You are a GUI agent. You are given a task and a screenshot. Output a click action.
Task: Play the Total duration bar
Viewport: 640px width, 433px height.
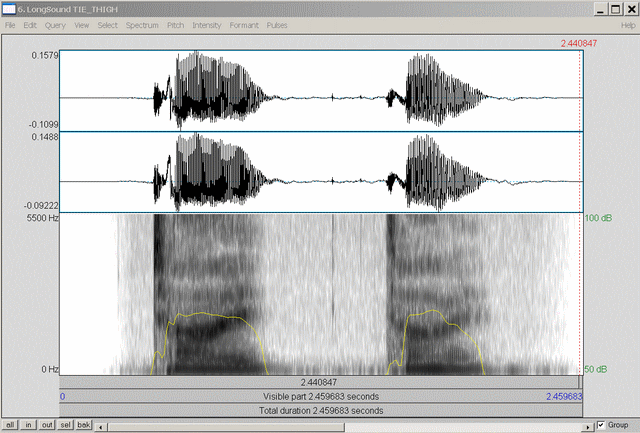(320, 410)
